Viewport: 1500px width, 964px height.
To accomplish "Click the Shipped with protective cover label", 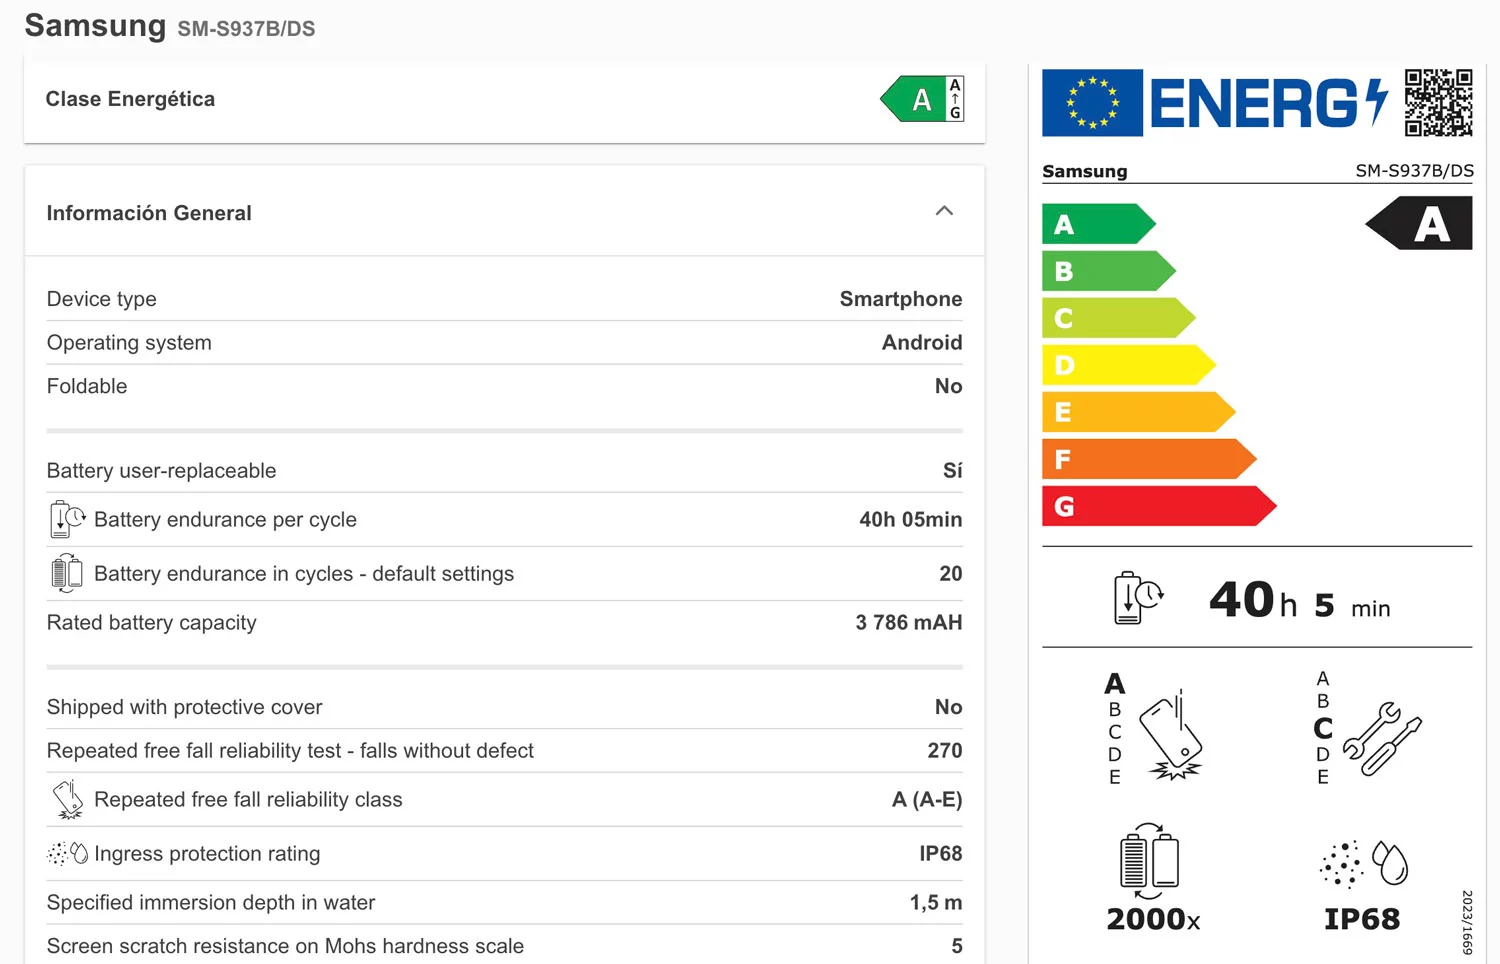I will point(185,707).
